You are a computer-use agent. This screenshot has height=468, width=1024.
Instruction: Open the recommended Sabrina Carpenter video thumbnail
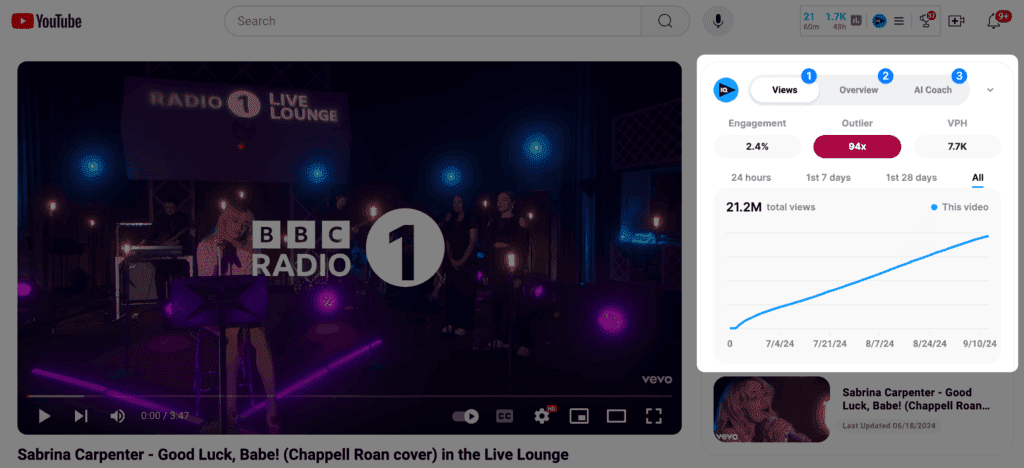point(771,409)
